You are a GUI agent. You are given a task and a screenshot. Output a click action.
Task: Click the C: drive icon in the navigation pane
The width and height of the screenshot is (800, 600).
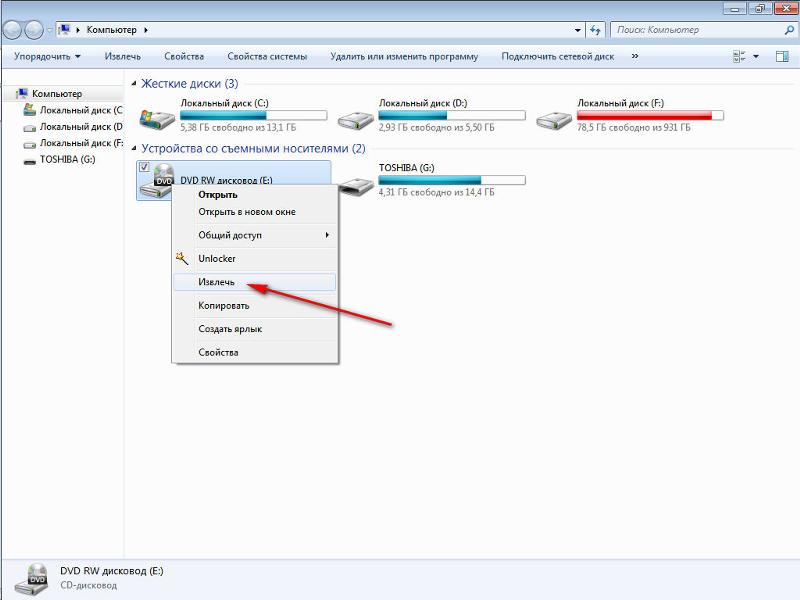pyautogui.click(x=30, y=110)
